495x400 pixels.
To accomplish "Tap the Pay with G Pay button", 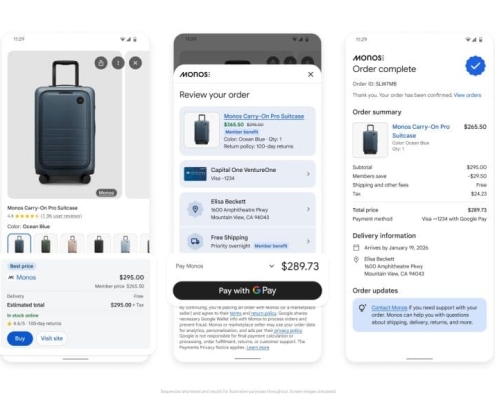I will (247, 290).
